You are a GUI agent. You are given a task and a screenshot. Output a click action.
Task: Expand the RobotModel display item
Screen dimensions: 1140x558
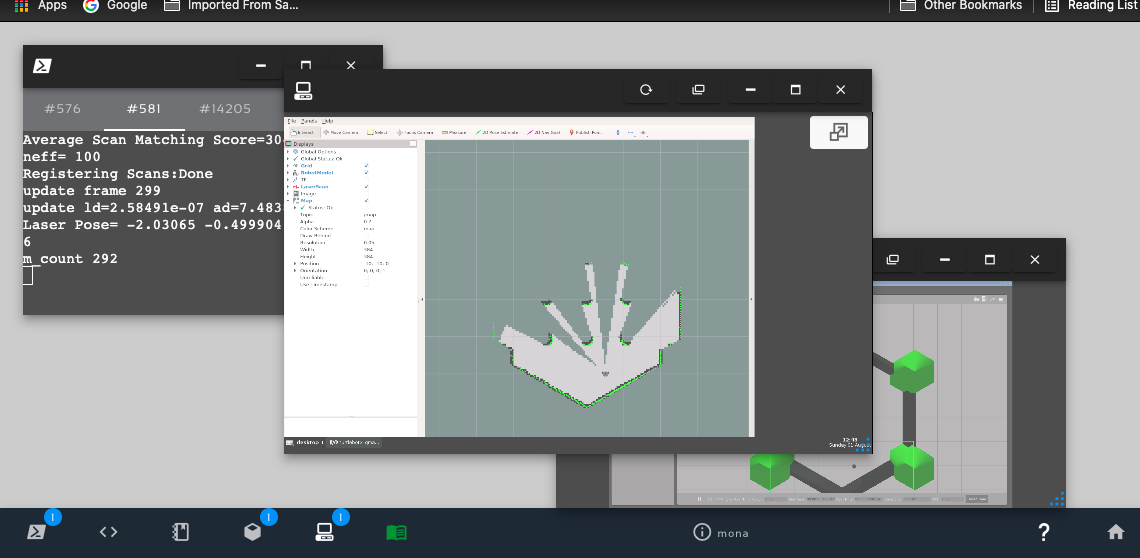(288, 172)
